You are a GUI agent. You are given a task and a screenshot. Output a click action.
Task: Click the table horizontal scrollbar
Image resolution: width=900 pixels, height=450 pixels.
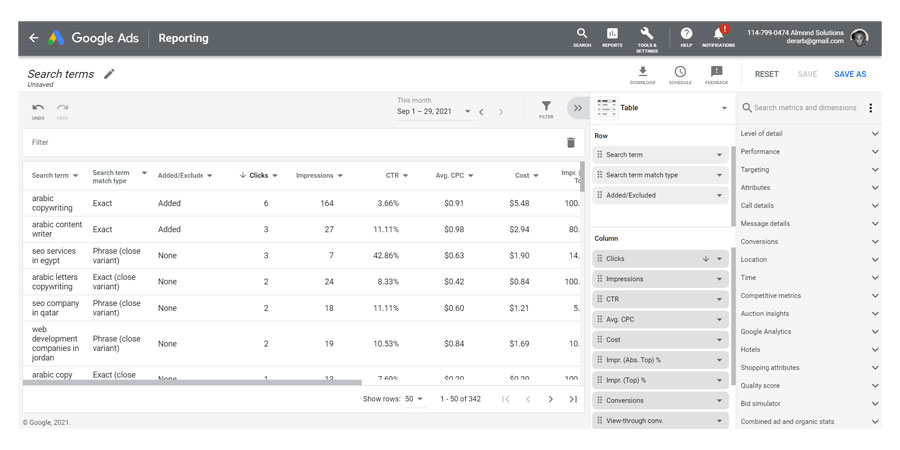click(x=192, y=382)
